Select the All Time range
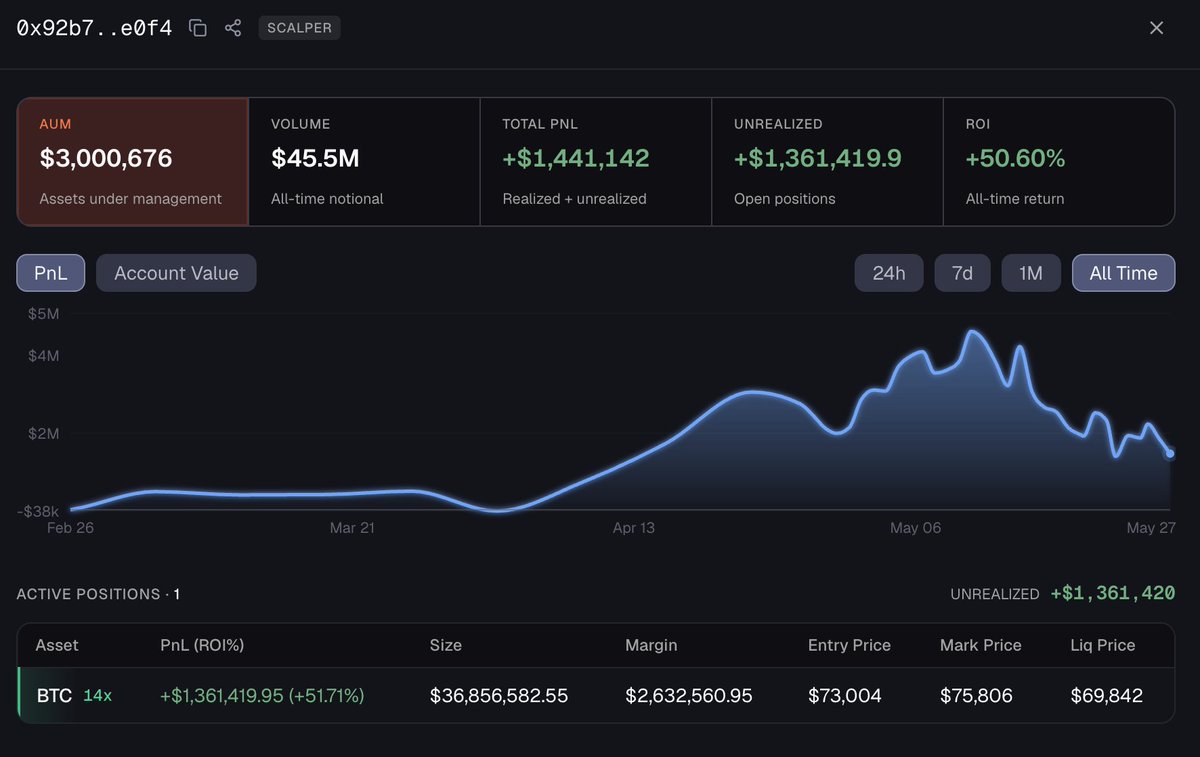The width and height of the screenshot is (1200, 757). click(x=1123, y=273)
